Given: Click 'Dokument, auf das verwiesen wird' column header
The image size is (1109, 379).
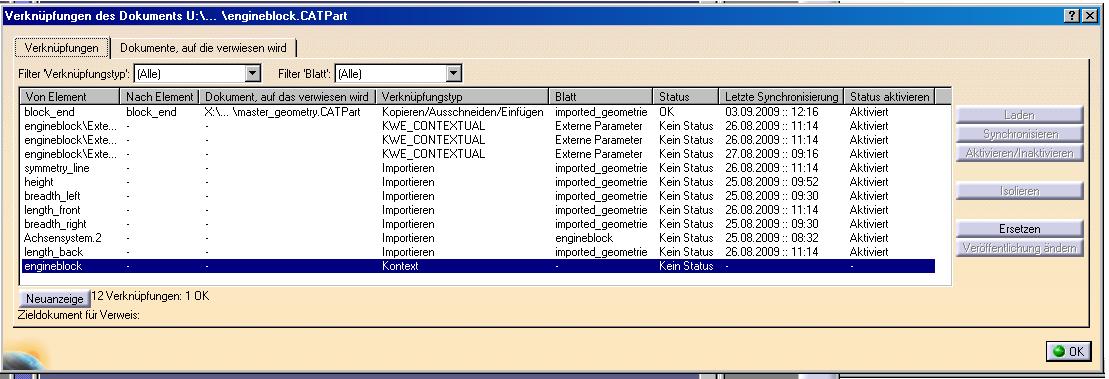Looking at the screenshot, I should 287,96.
